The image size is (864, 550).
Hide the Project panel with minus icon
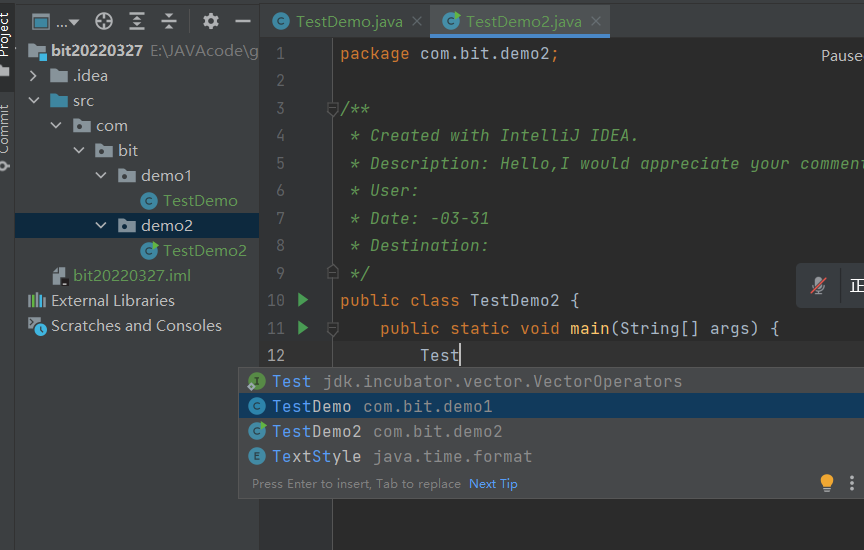242,21
